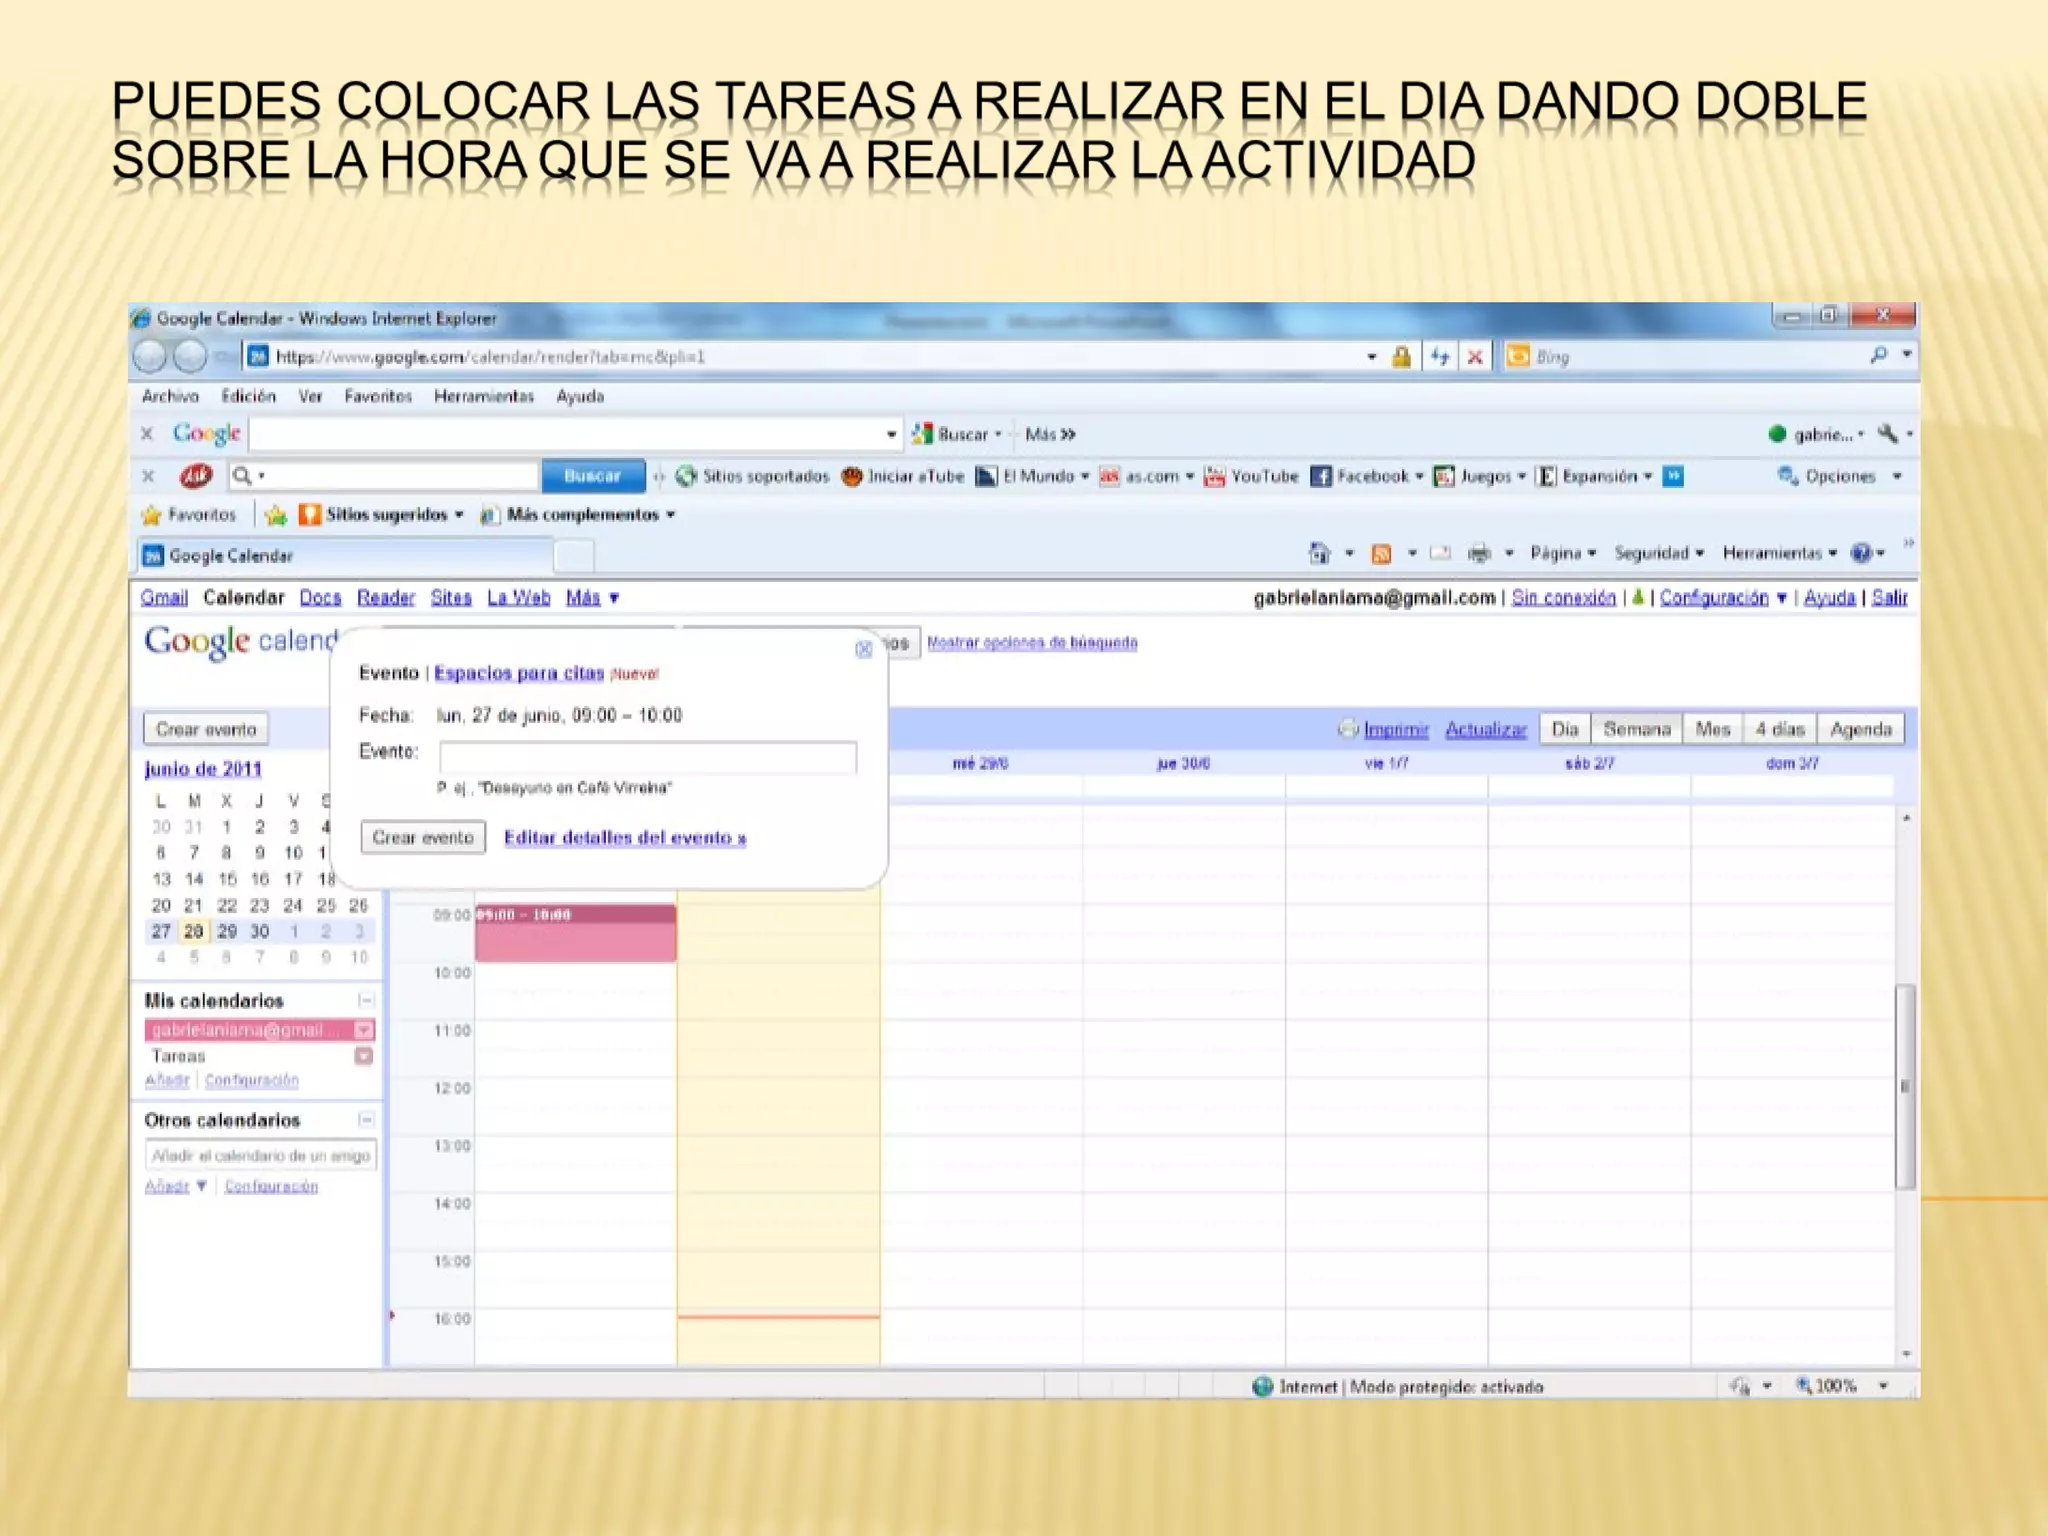Collapse the Mis calendarios section
The height and width of the screenshot is (1536, 2048).
click(366, 1000)
